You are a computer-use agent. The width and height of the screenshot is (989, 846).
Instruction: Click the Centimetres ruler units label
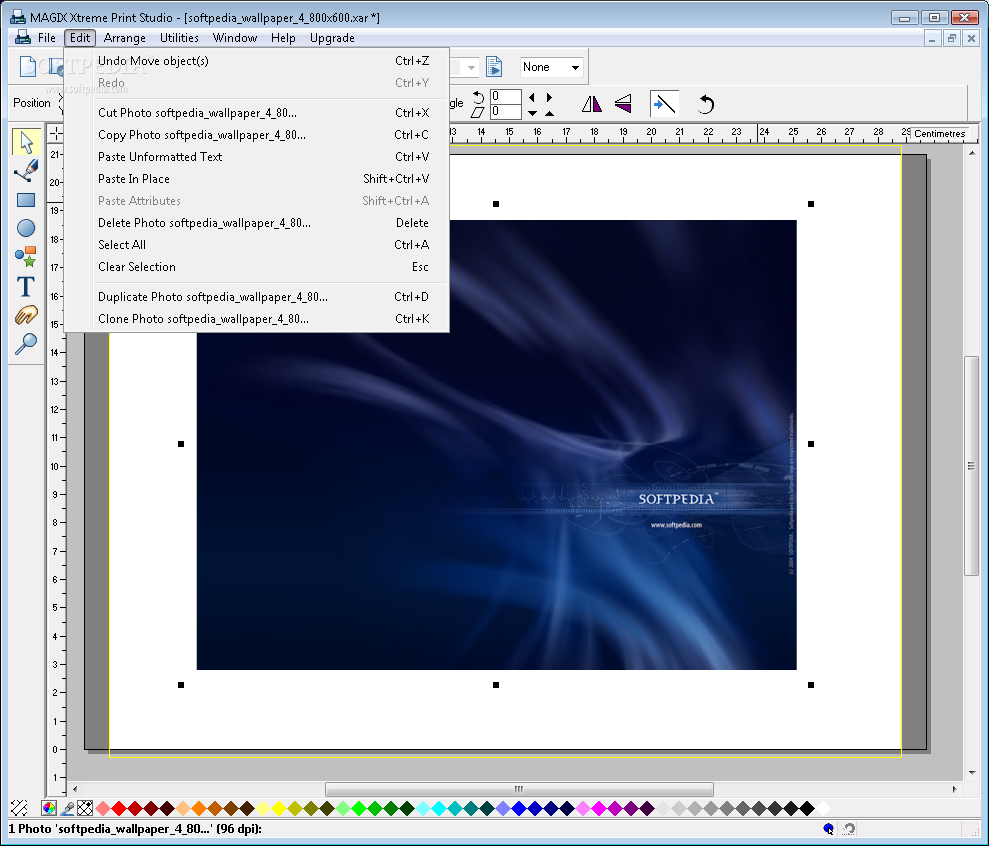(940, 134)
